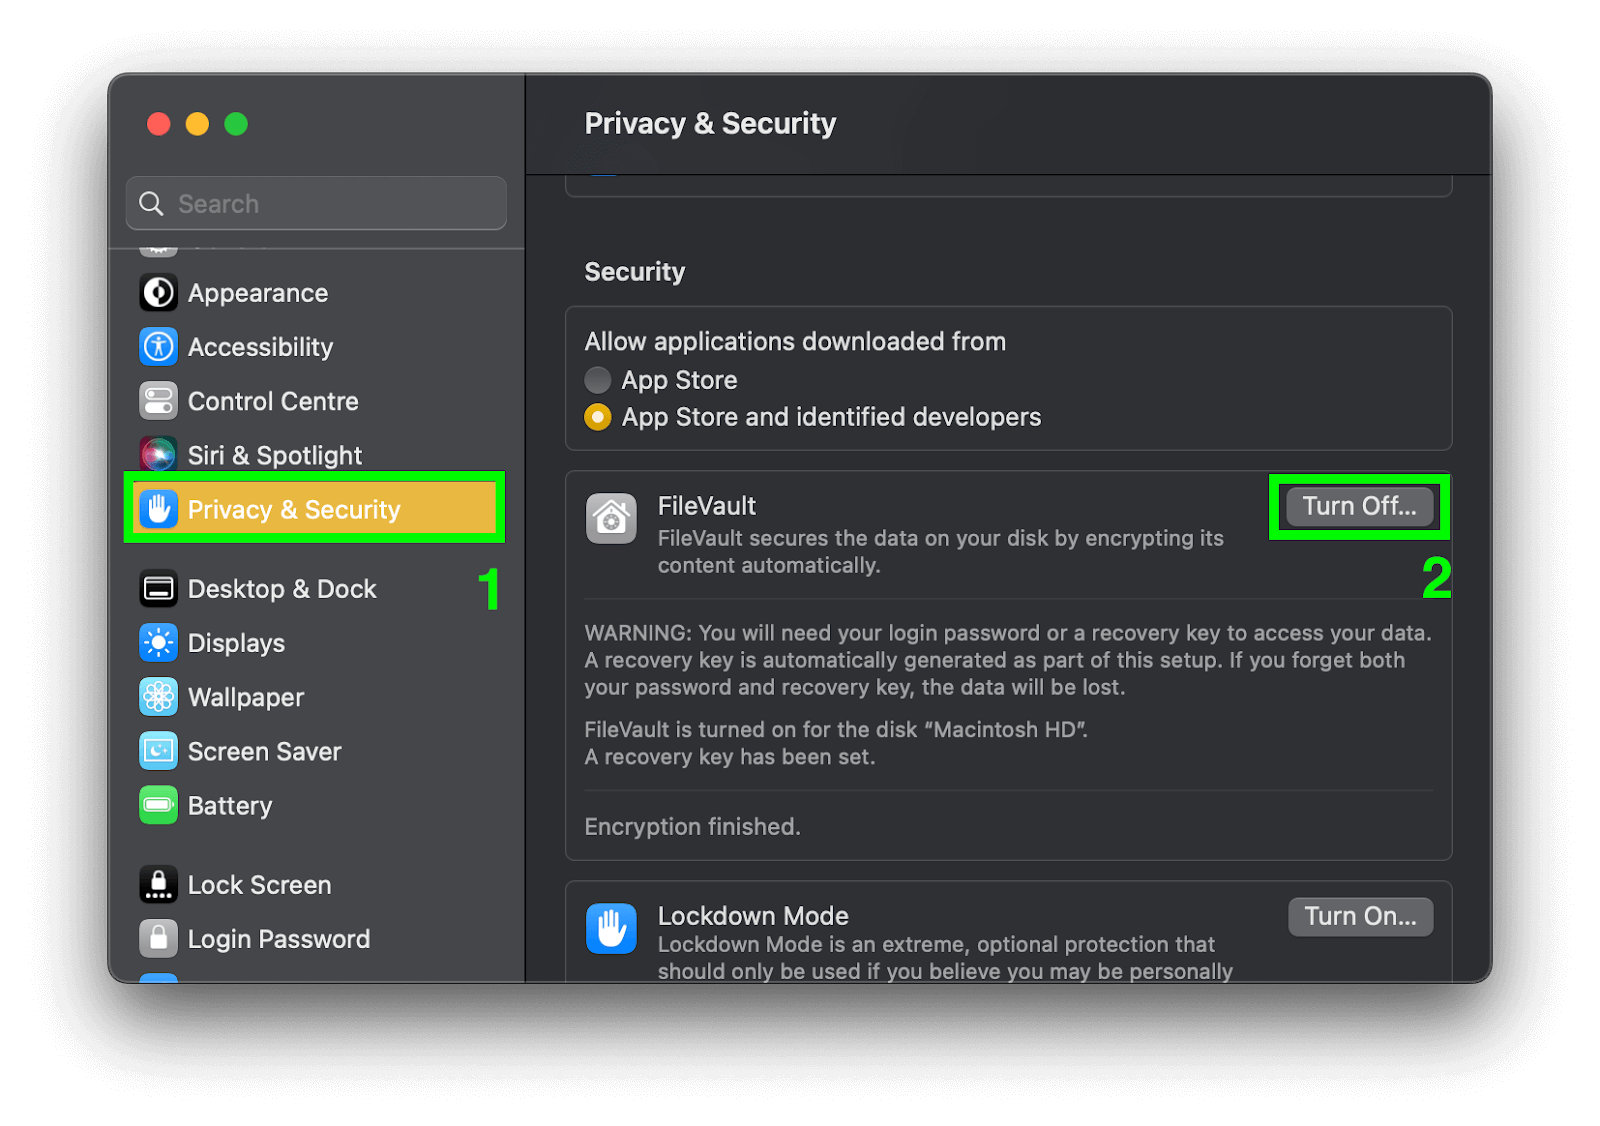Screen dimensions: 1600x1126
Task: Open Siri & Spotlight settings
Action: point(158,455)
